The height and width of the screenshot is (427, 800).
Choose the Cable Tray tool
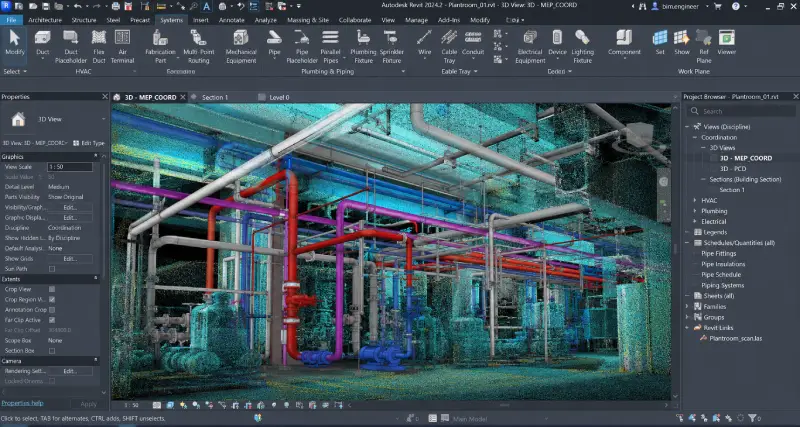click(x=449, y=46)
